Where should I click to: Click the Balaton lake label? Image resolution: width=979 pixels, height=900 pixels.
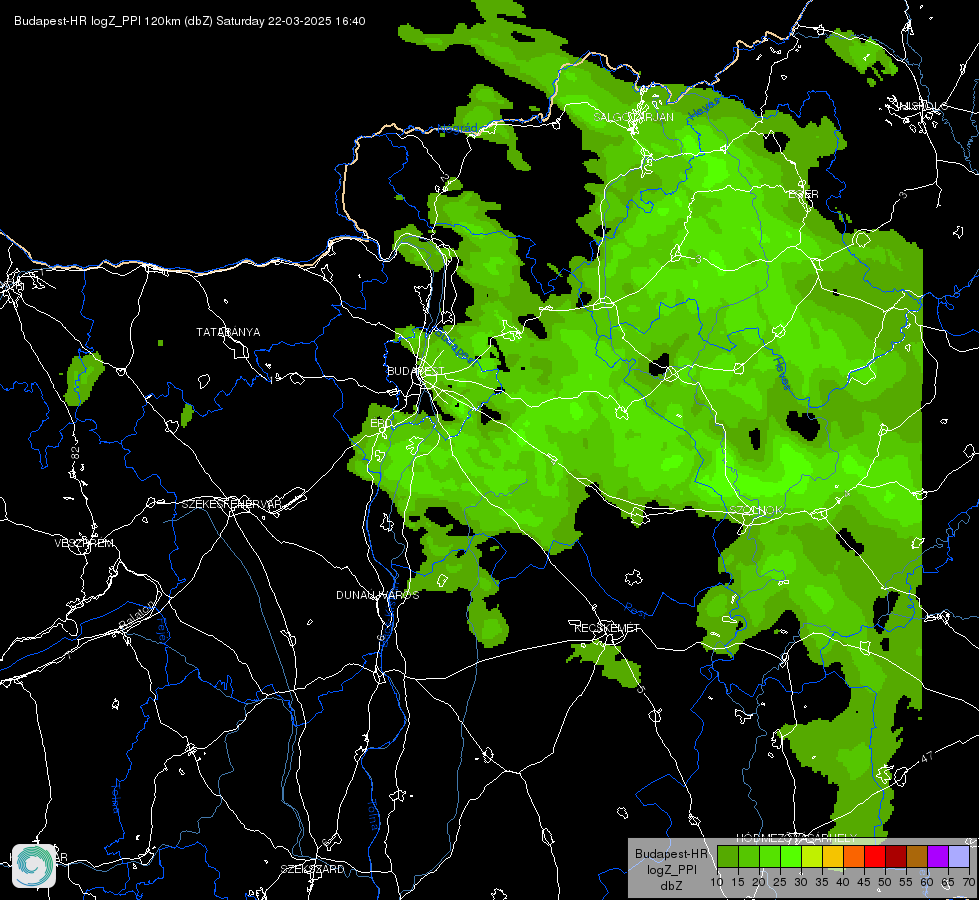coord(135,613)
